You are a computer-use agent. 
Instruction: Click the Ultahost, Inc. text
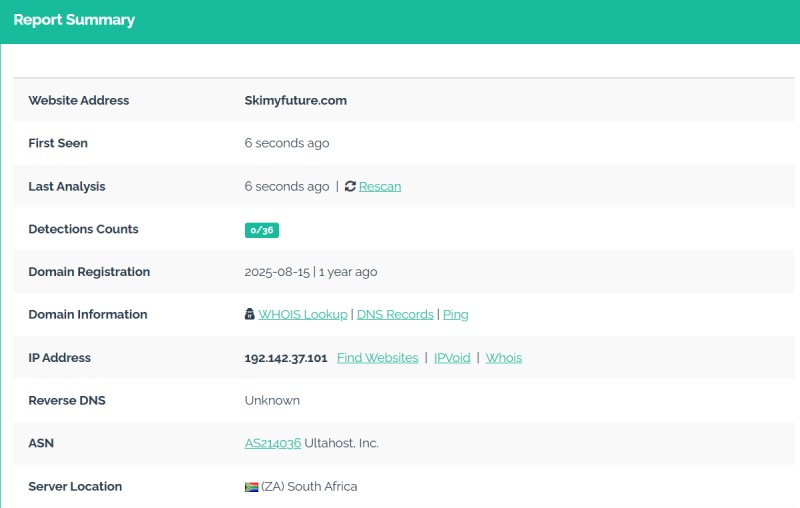point(341,443)
